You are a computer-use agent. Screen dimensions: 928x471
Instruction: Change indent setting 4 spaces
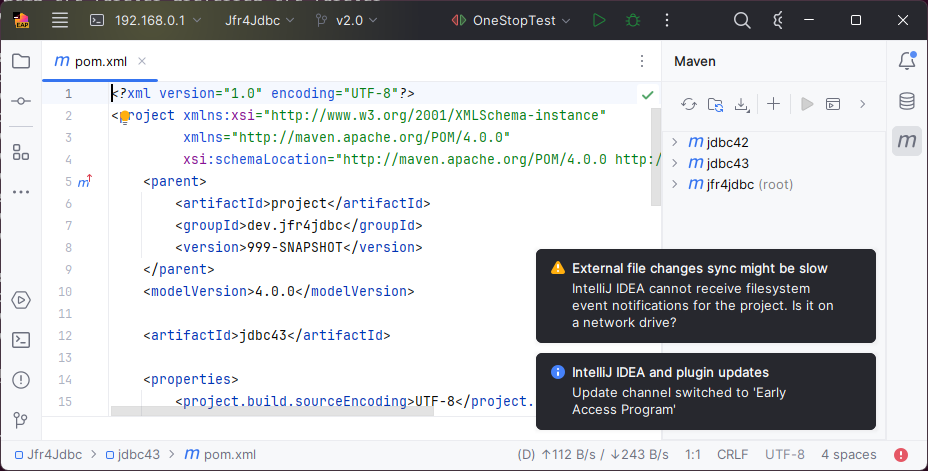point(848,454)
